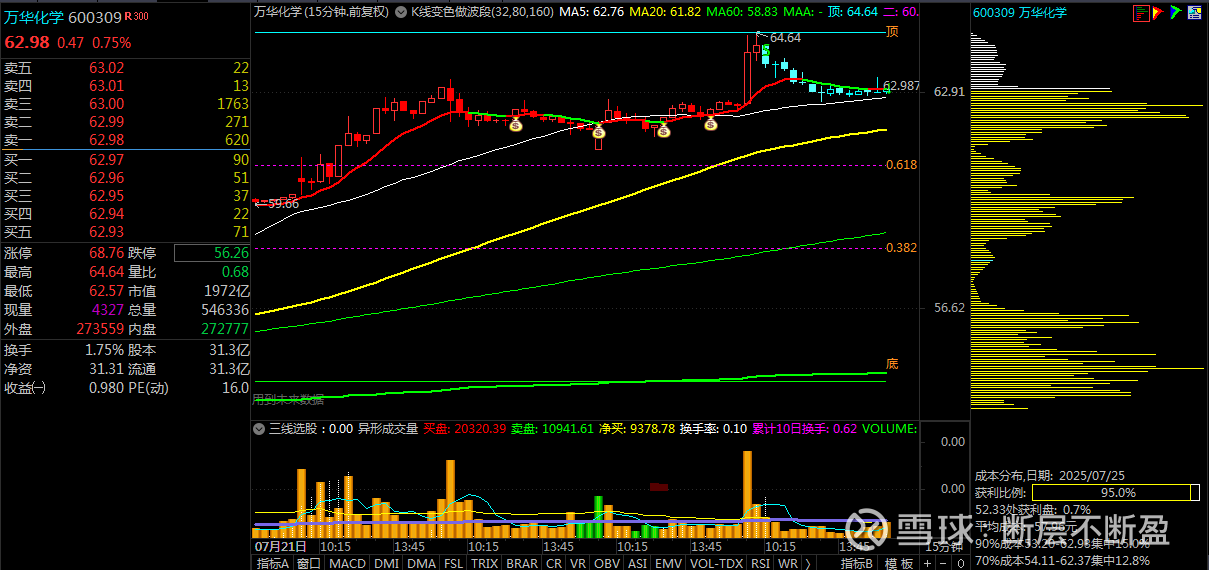The height and width of the screenshot is (570, 1209).
Task: Click the 15分钟 period label
Action: (942, 547)
